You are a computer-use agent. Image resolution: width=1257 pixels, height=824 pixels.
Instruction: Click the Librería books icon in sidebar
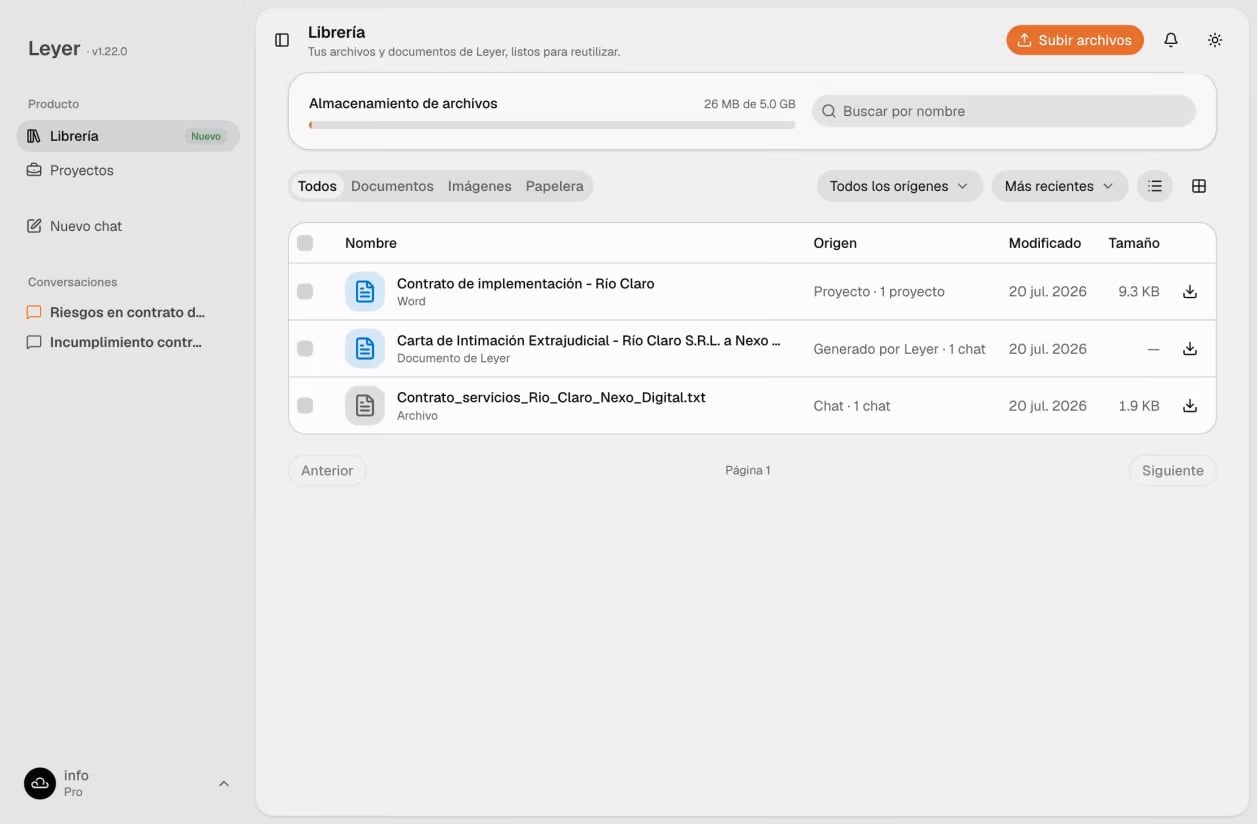pyautogui.click(x=34, y=136)
